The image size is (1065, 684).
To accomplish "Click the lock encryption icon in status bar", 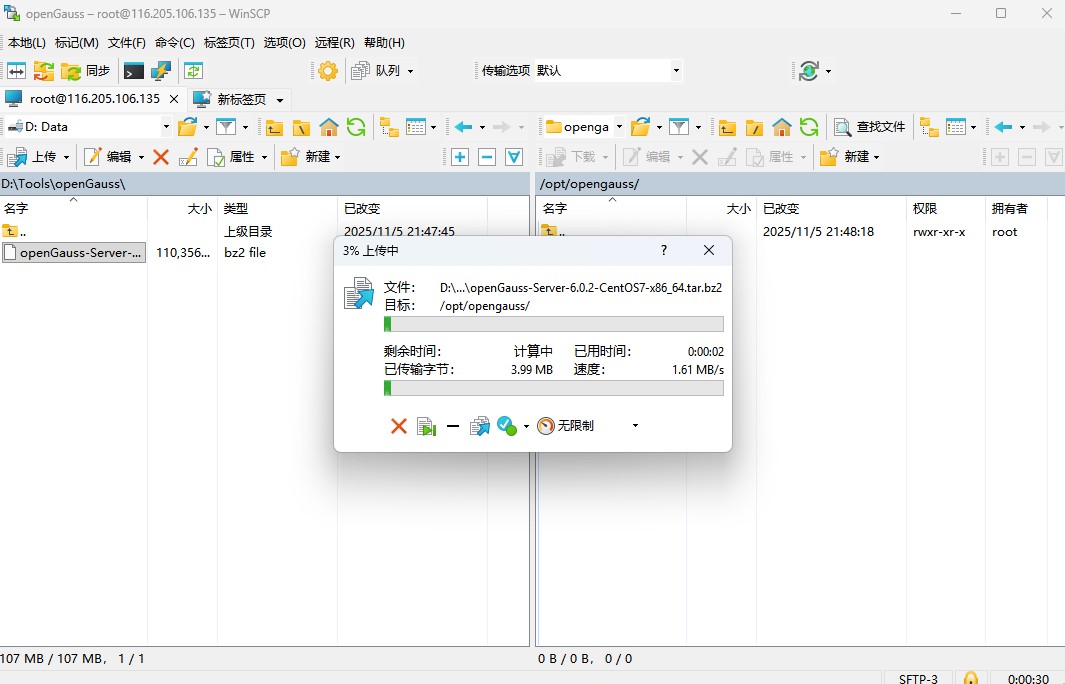I will [x=971, y=678].
